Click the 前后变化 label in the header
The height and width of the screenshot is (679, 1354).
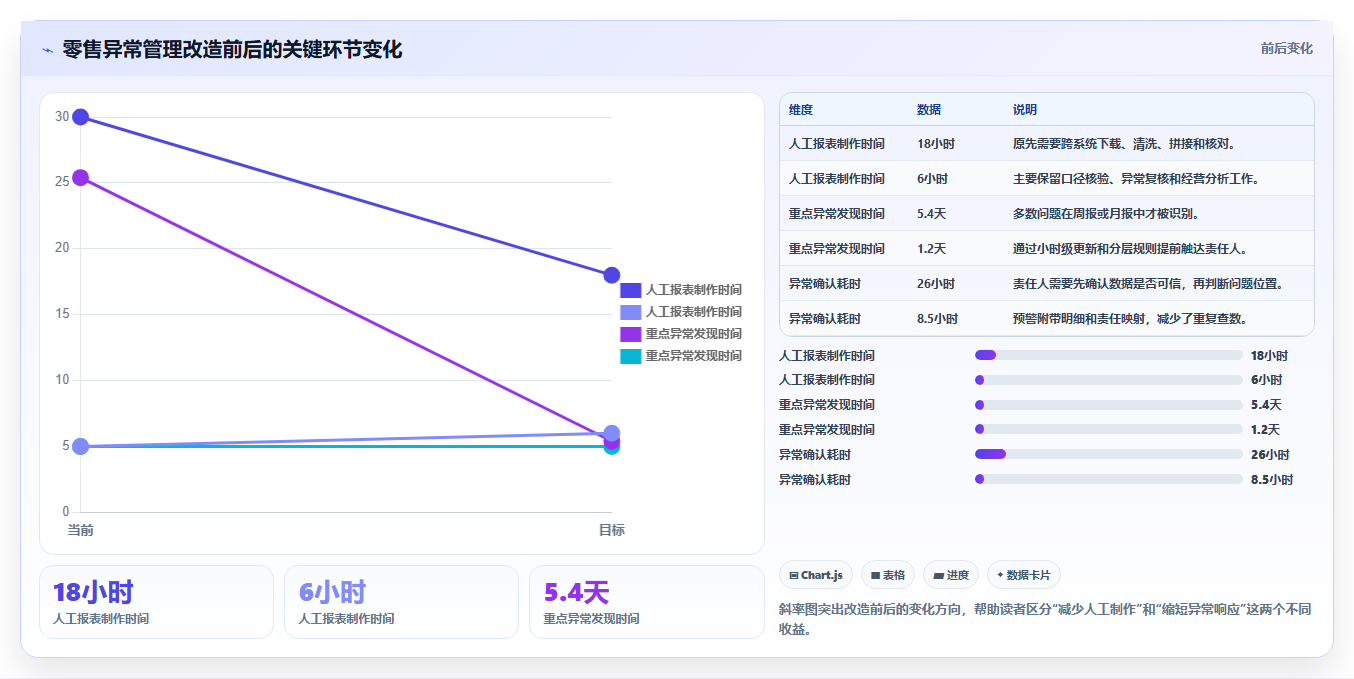(x=1287, y=48)
